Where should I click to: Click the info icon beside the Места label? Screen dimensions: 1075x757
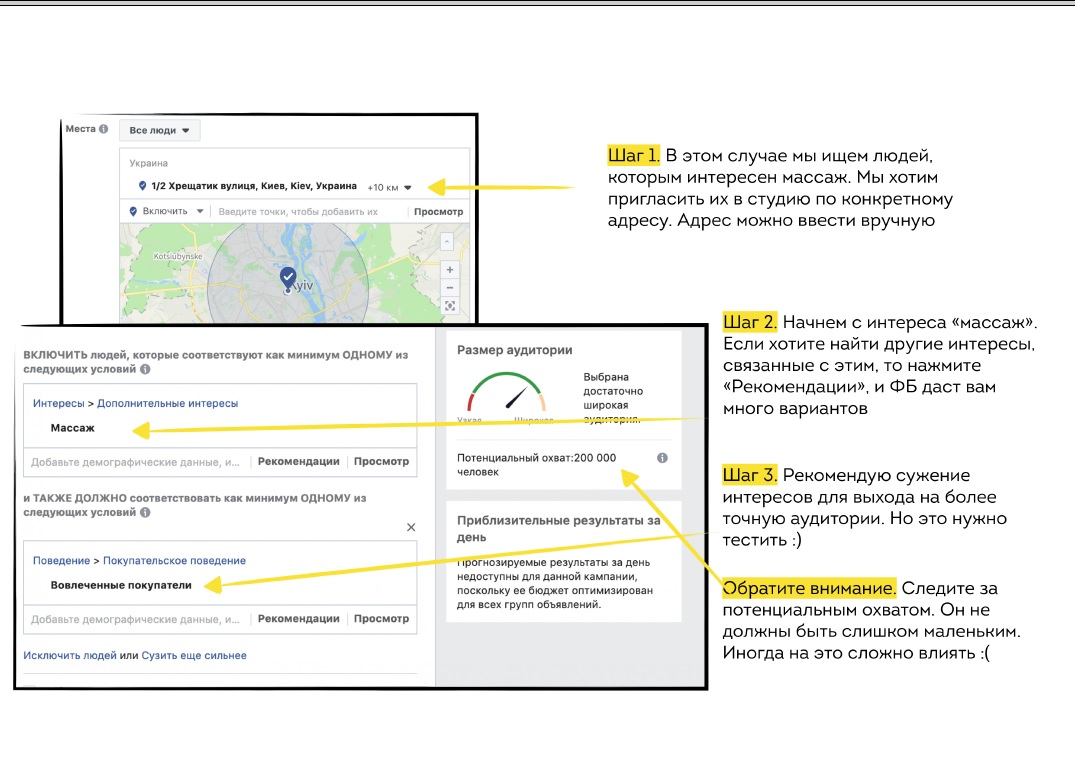104,130
